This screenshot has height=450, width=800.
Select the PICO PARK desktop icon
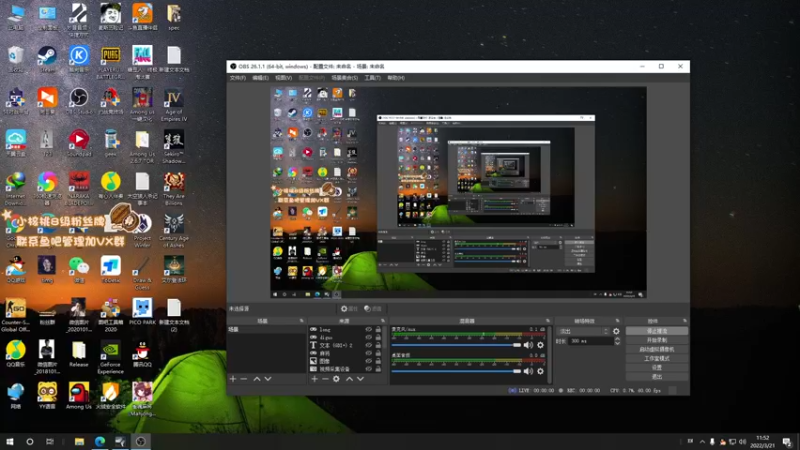point(142,312)
